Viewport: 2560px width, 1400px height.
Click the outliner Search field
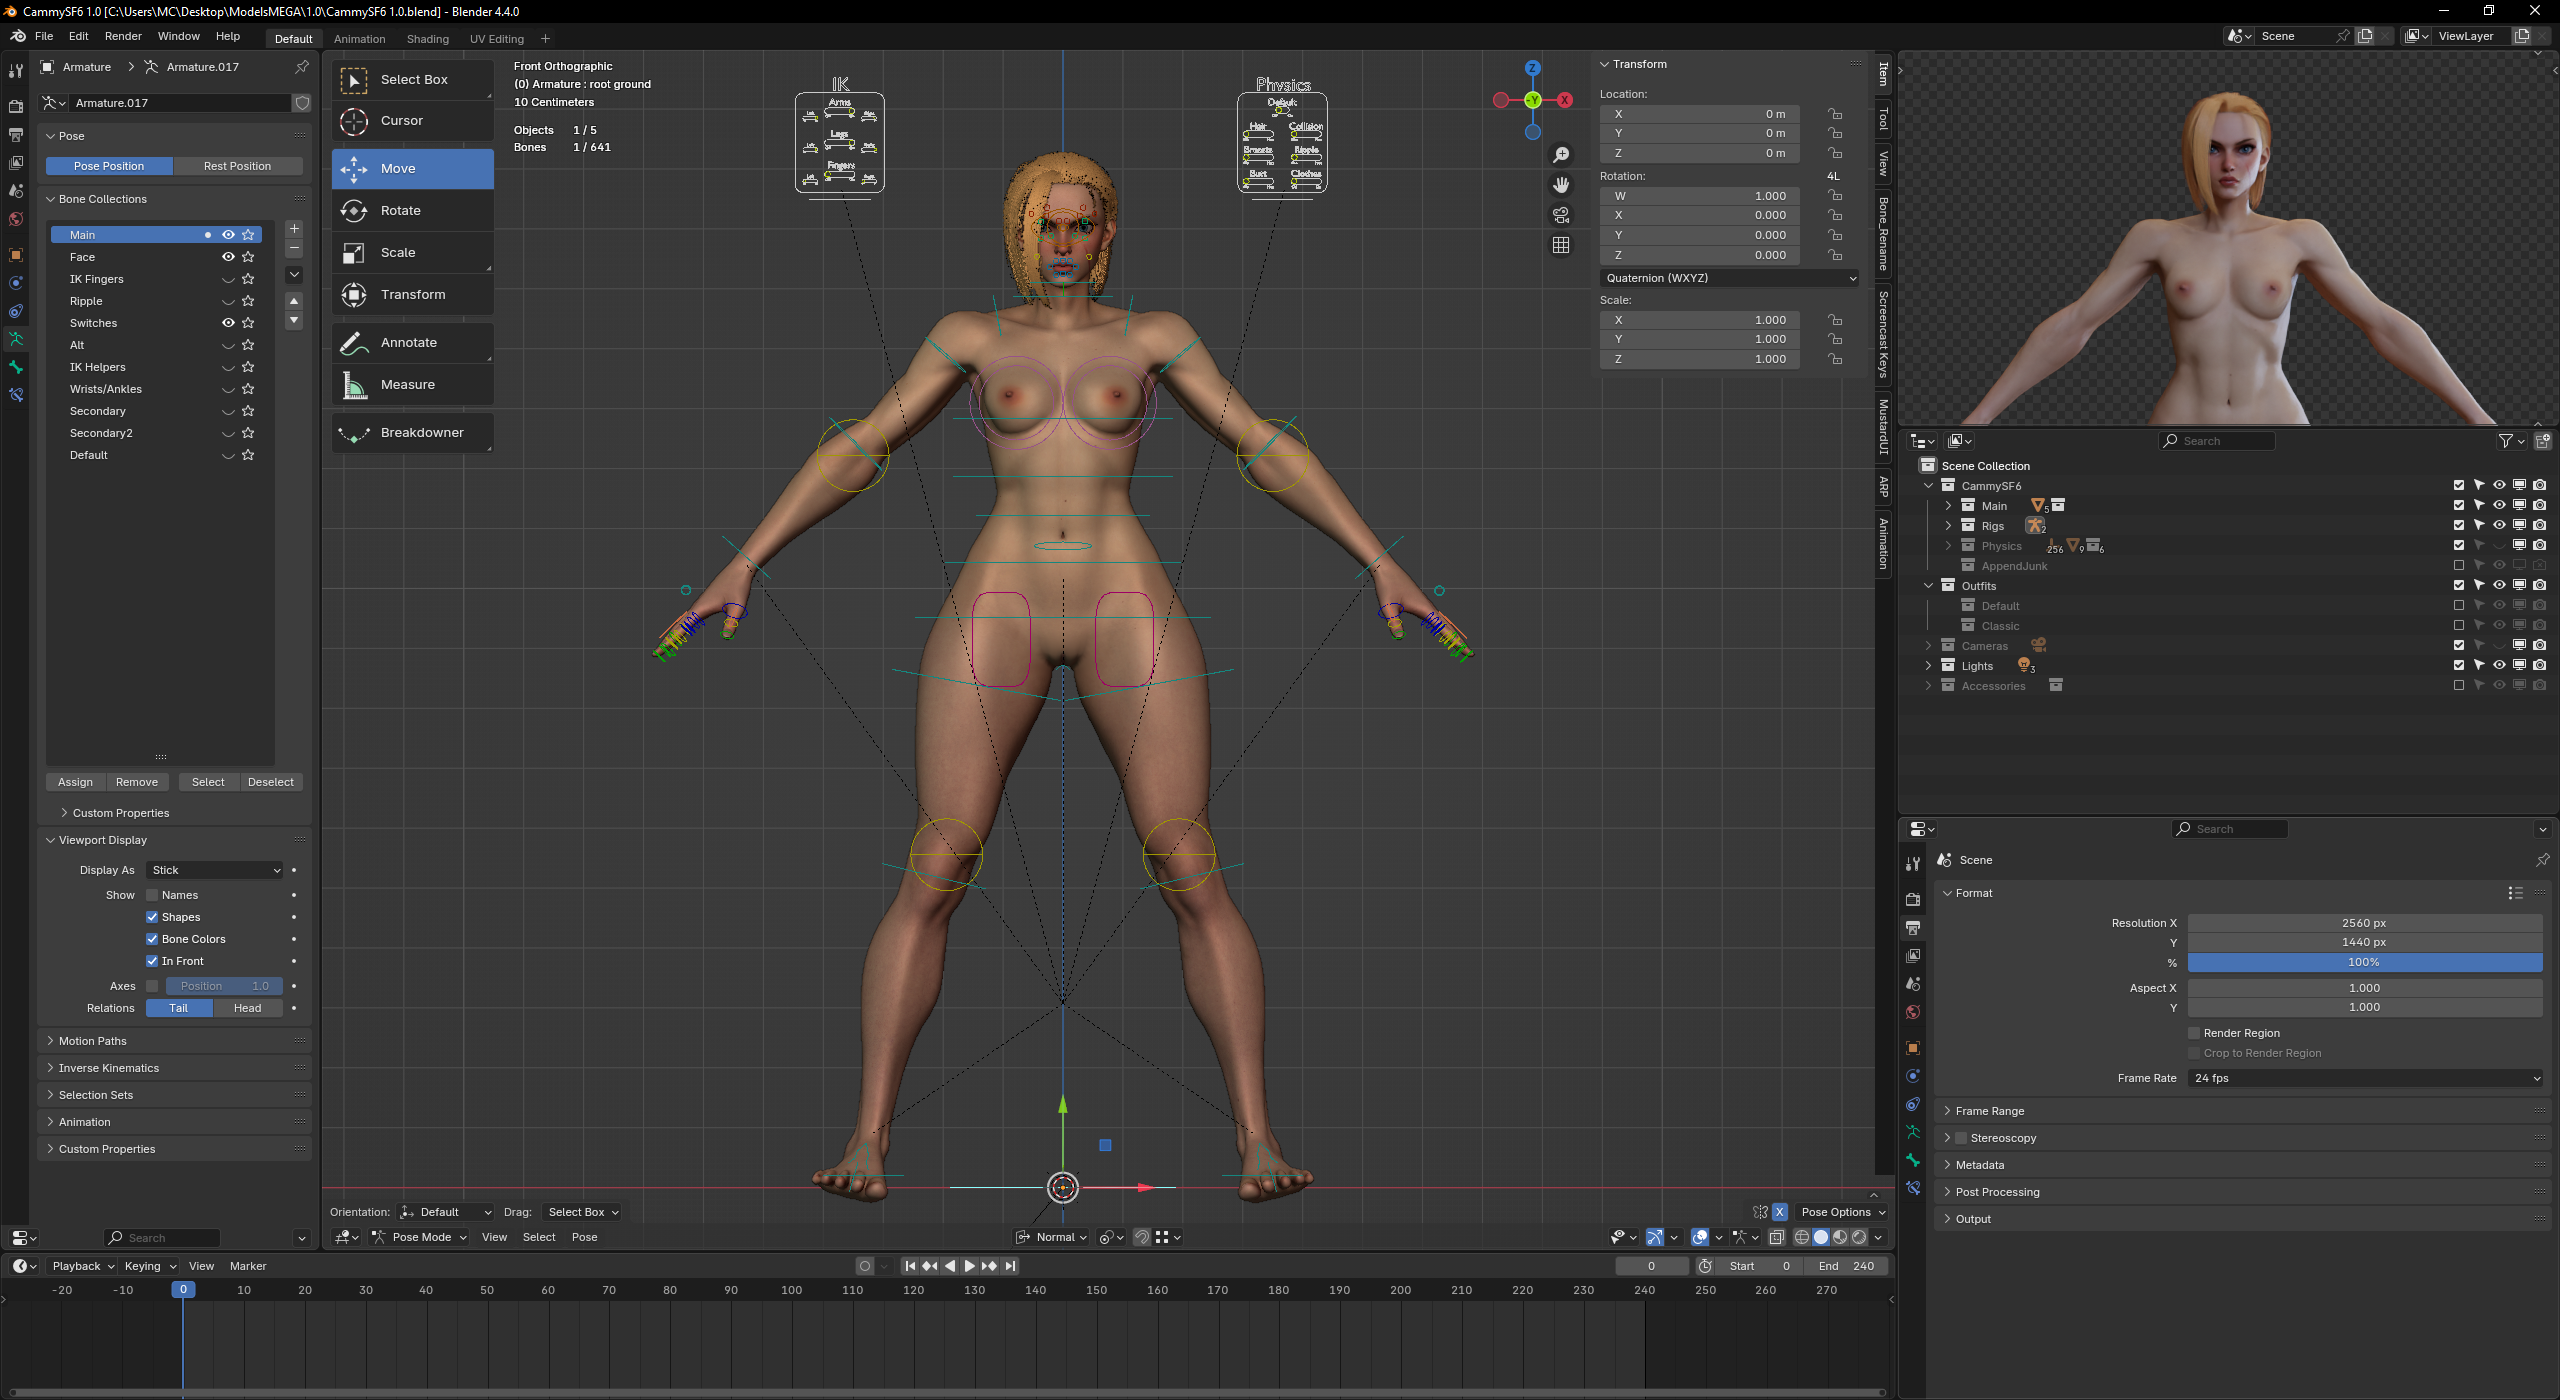2217,441
